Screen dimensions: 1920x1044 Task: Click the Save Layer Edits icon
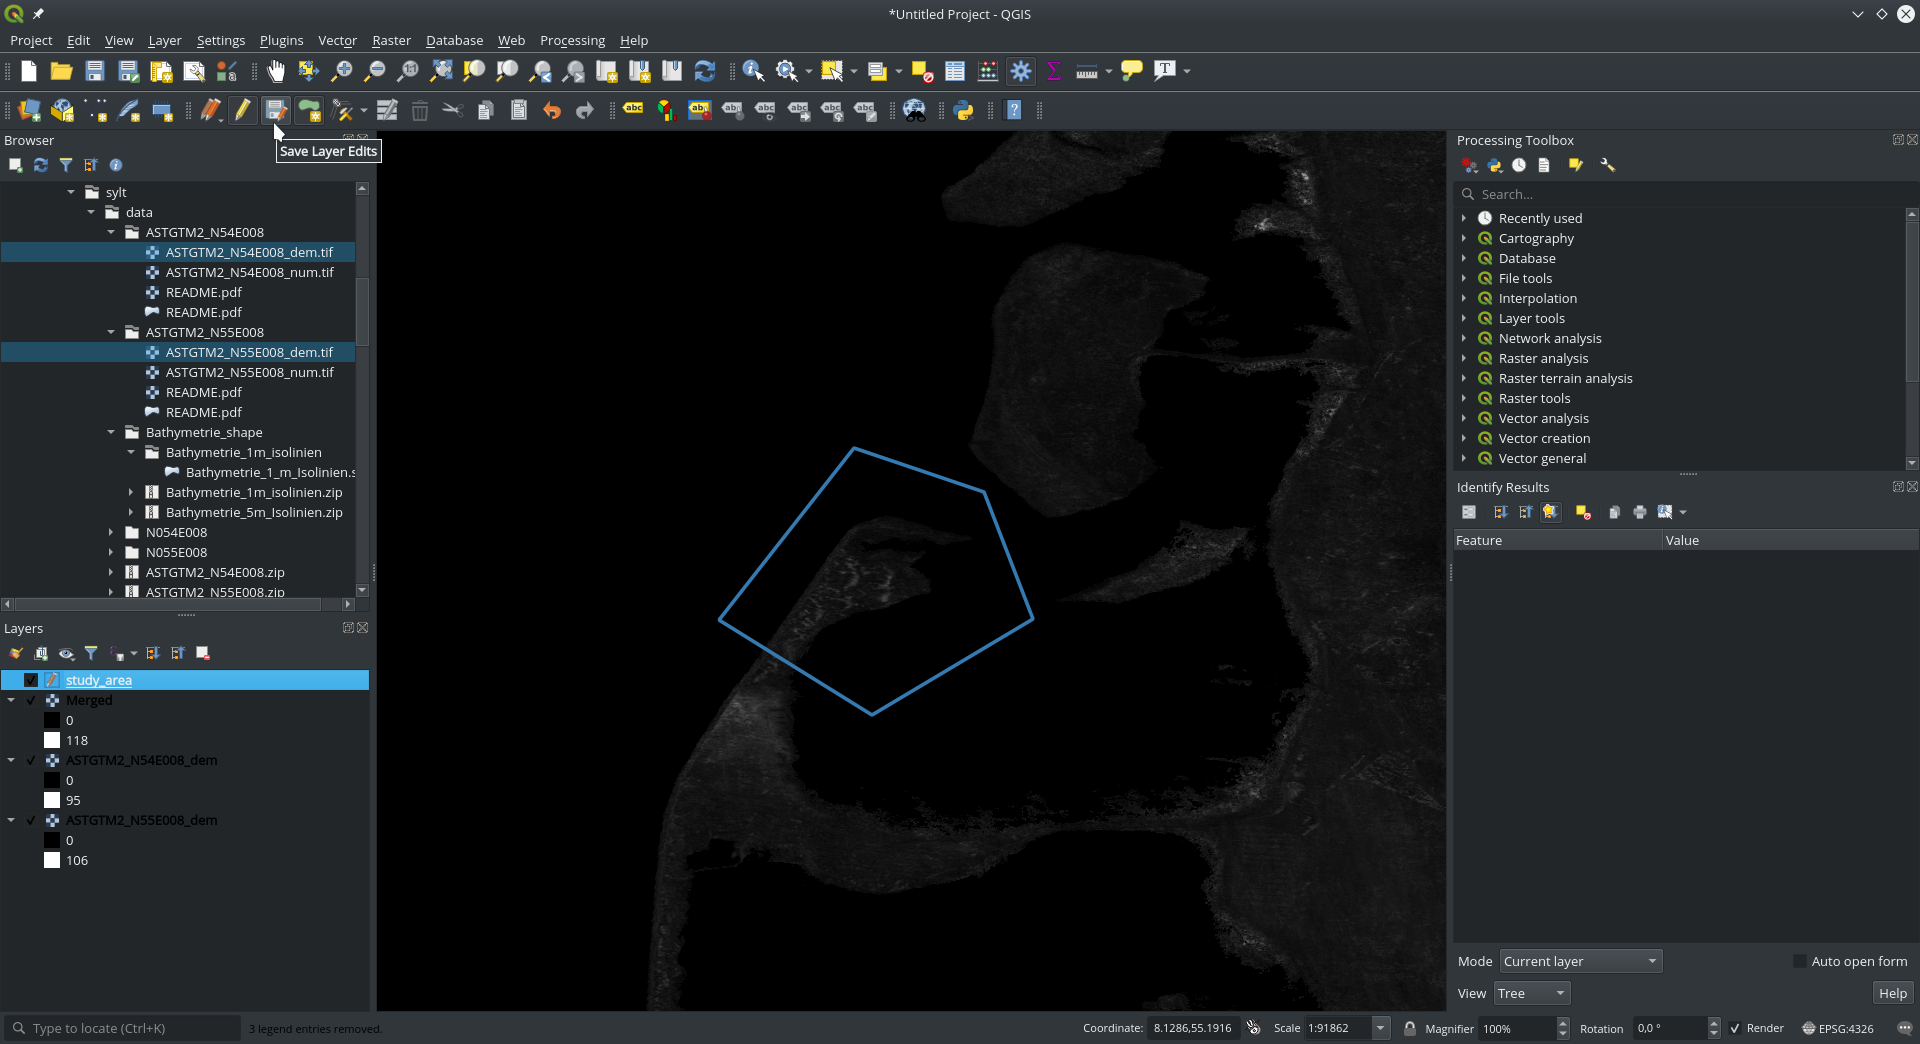pyautogui.click(x=276, y=110)
